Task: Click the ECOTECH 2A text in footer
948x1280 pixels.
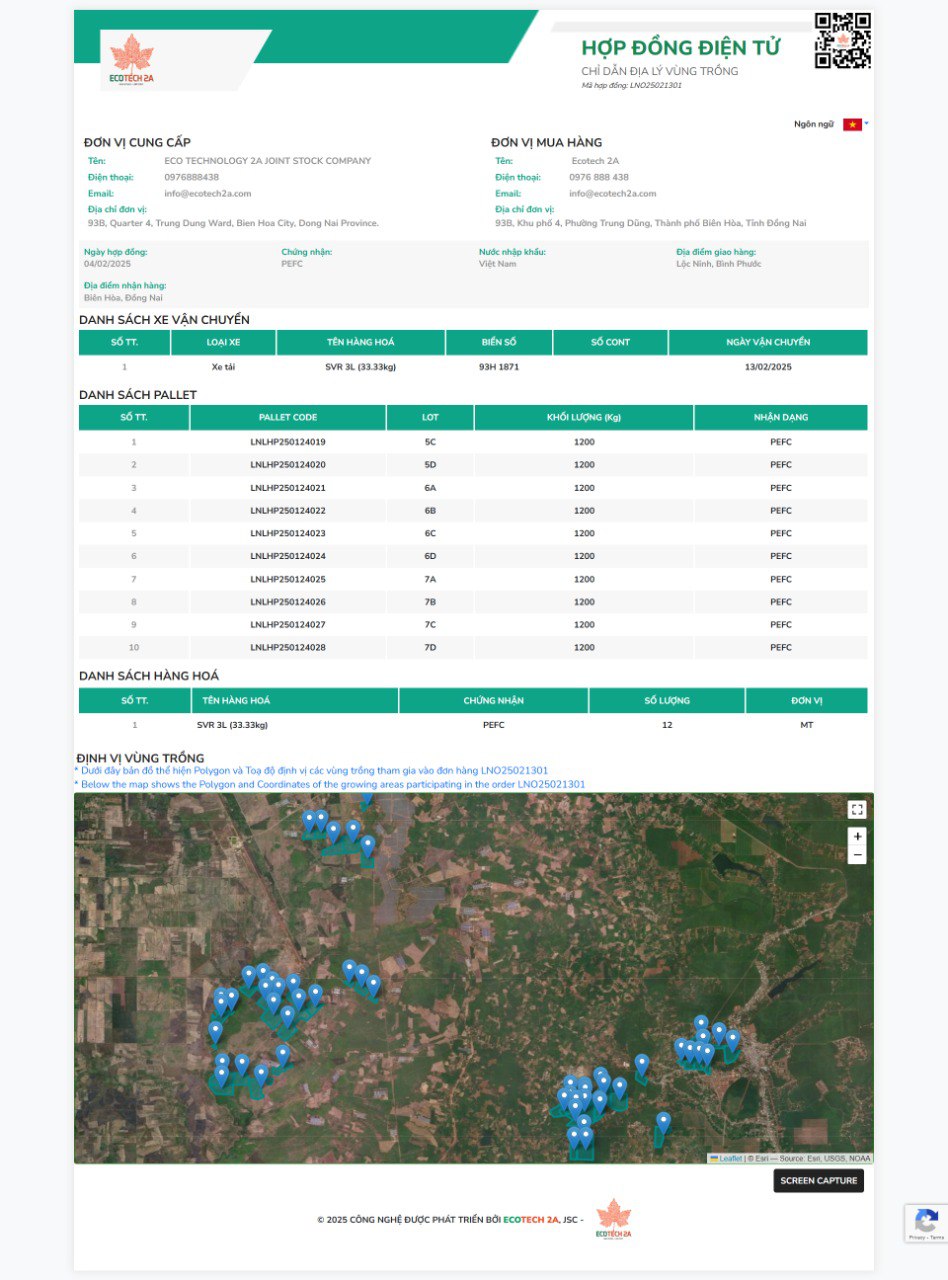Action: (530, 1220)
